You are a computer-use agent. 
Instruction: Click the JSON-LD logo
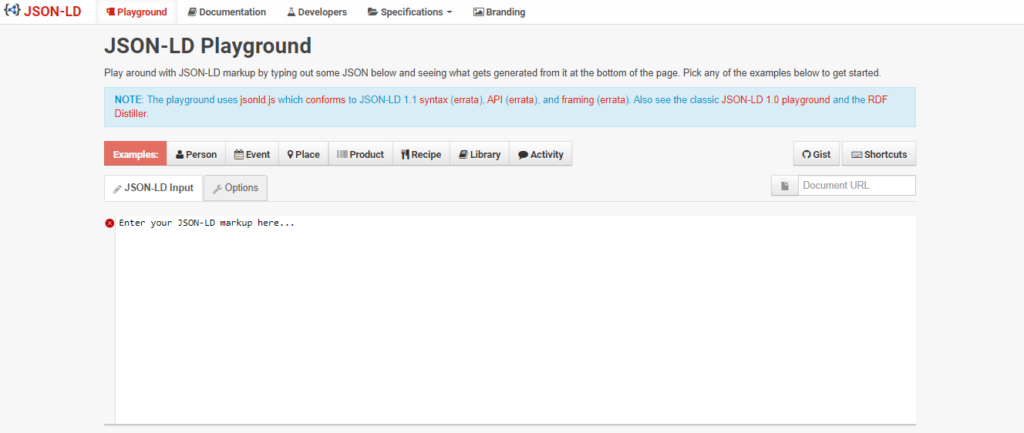click(43, 11)
